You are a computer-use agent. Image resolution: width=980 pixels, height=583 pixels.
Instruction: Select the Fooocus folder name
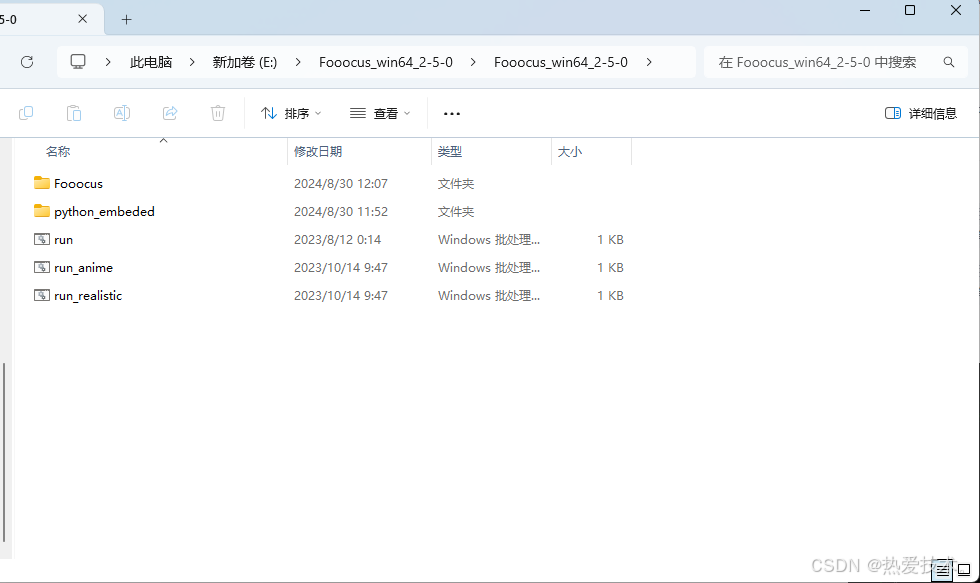pyautogui.click(x=78, y=184)
